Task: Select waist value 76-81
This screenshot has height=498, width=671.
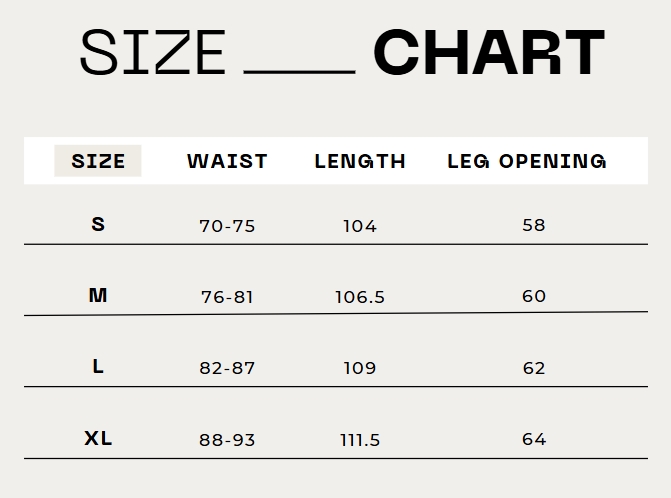Action: [227, 297]
